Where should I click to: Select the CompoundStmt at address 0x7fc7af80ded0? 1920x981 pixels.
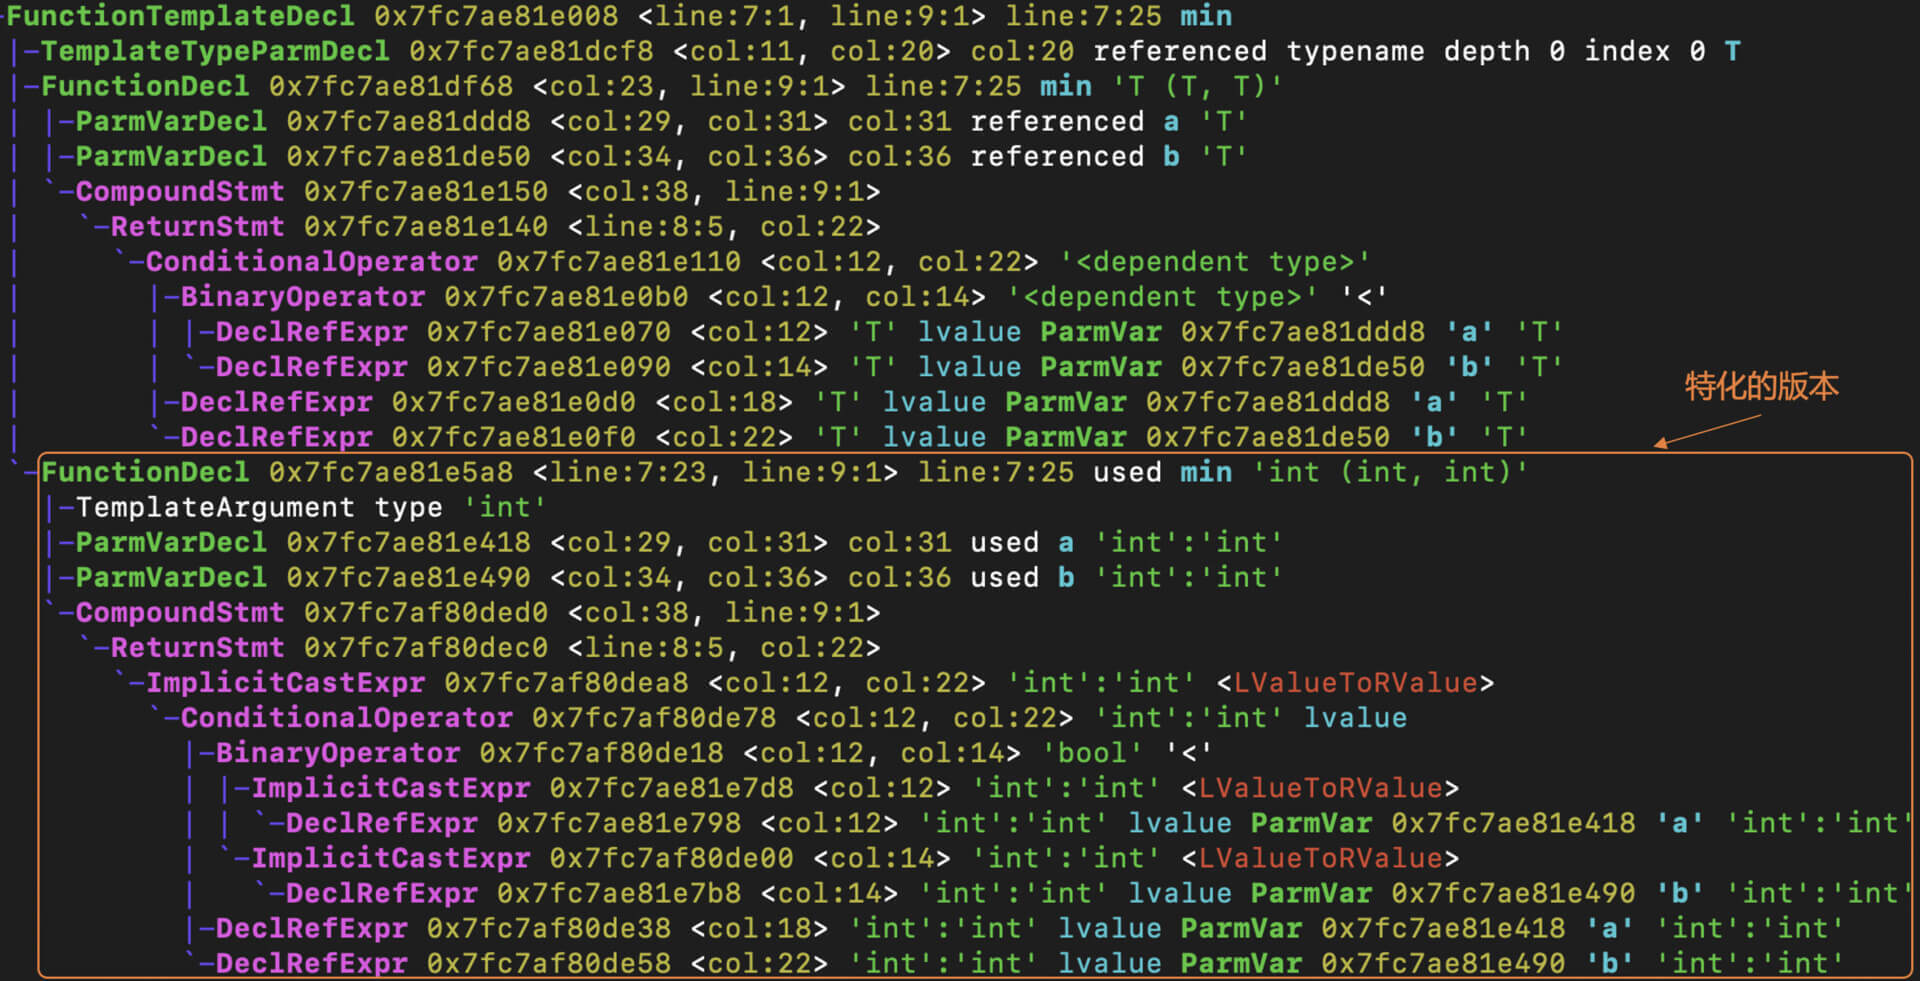coord(180,612)
